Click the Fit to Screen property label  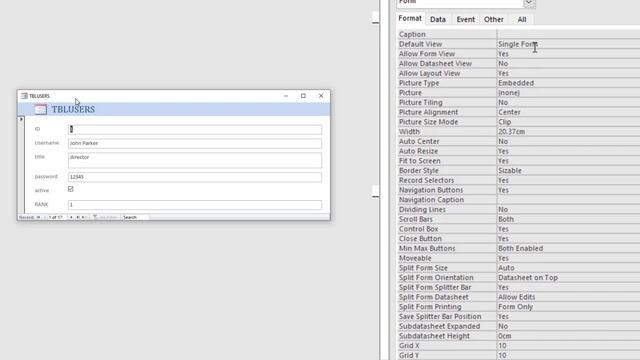click(420, 161)
